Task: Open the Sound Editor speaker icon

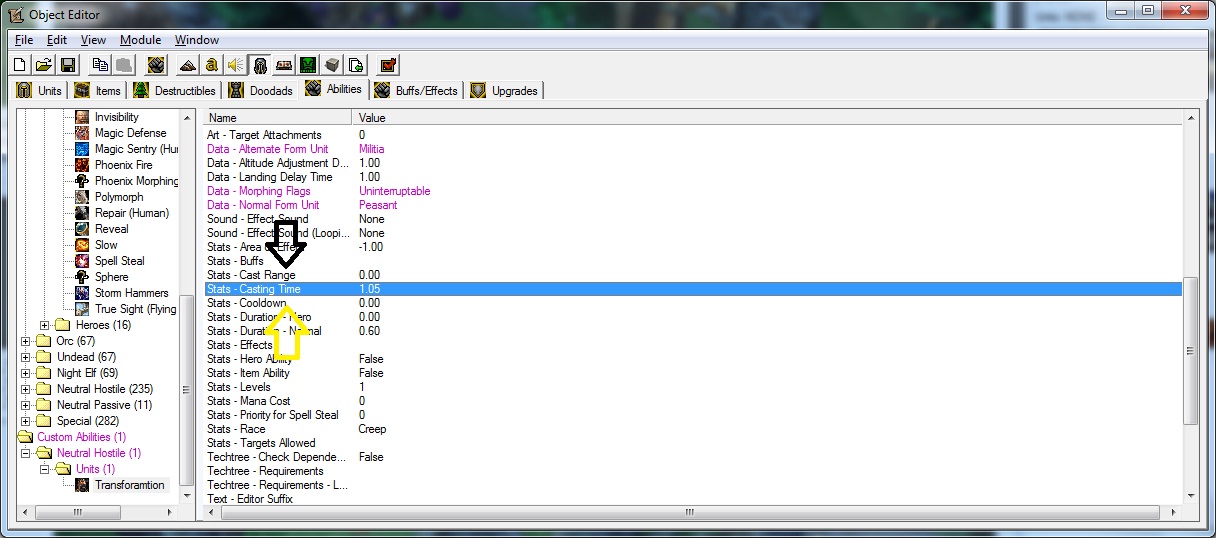Action: click(235, 64)
